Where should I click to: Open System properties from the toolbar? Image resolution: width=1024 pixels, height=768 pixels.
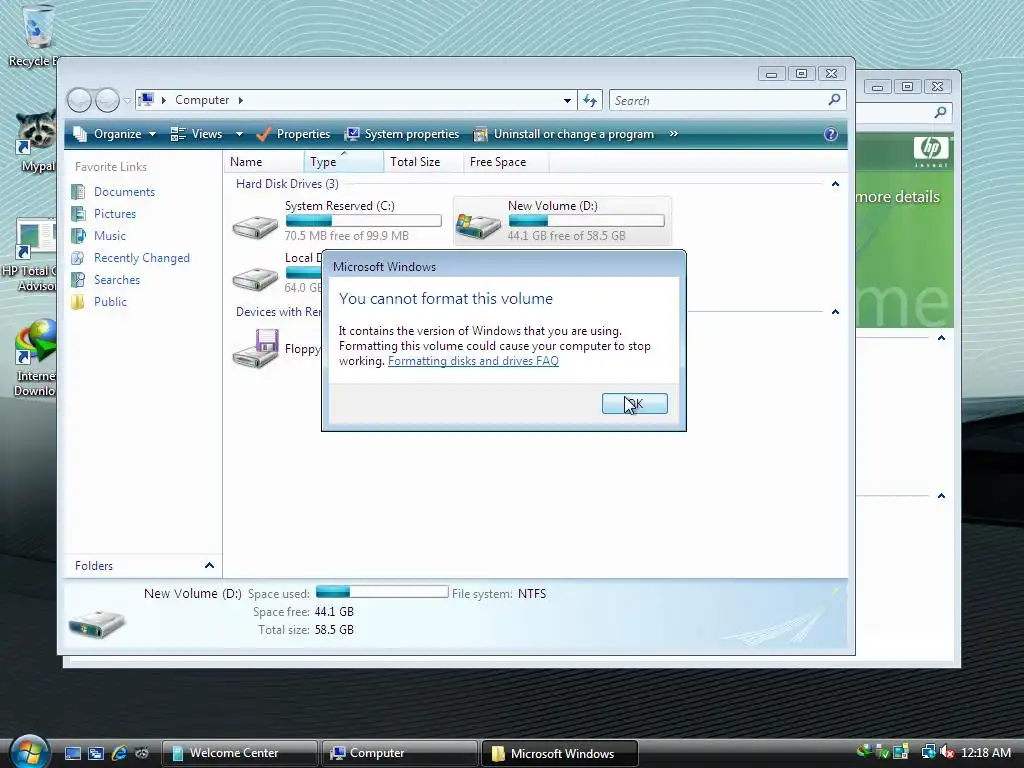(x=402, y=134)
